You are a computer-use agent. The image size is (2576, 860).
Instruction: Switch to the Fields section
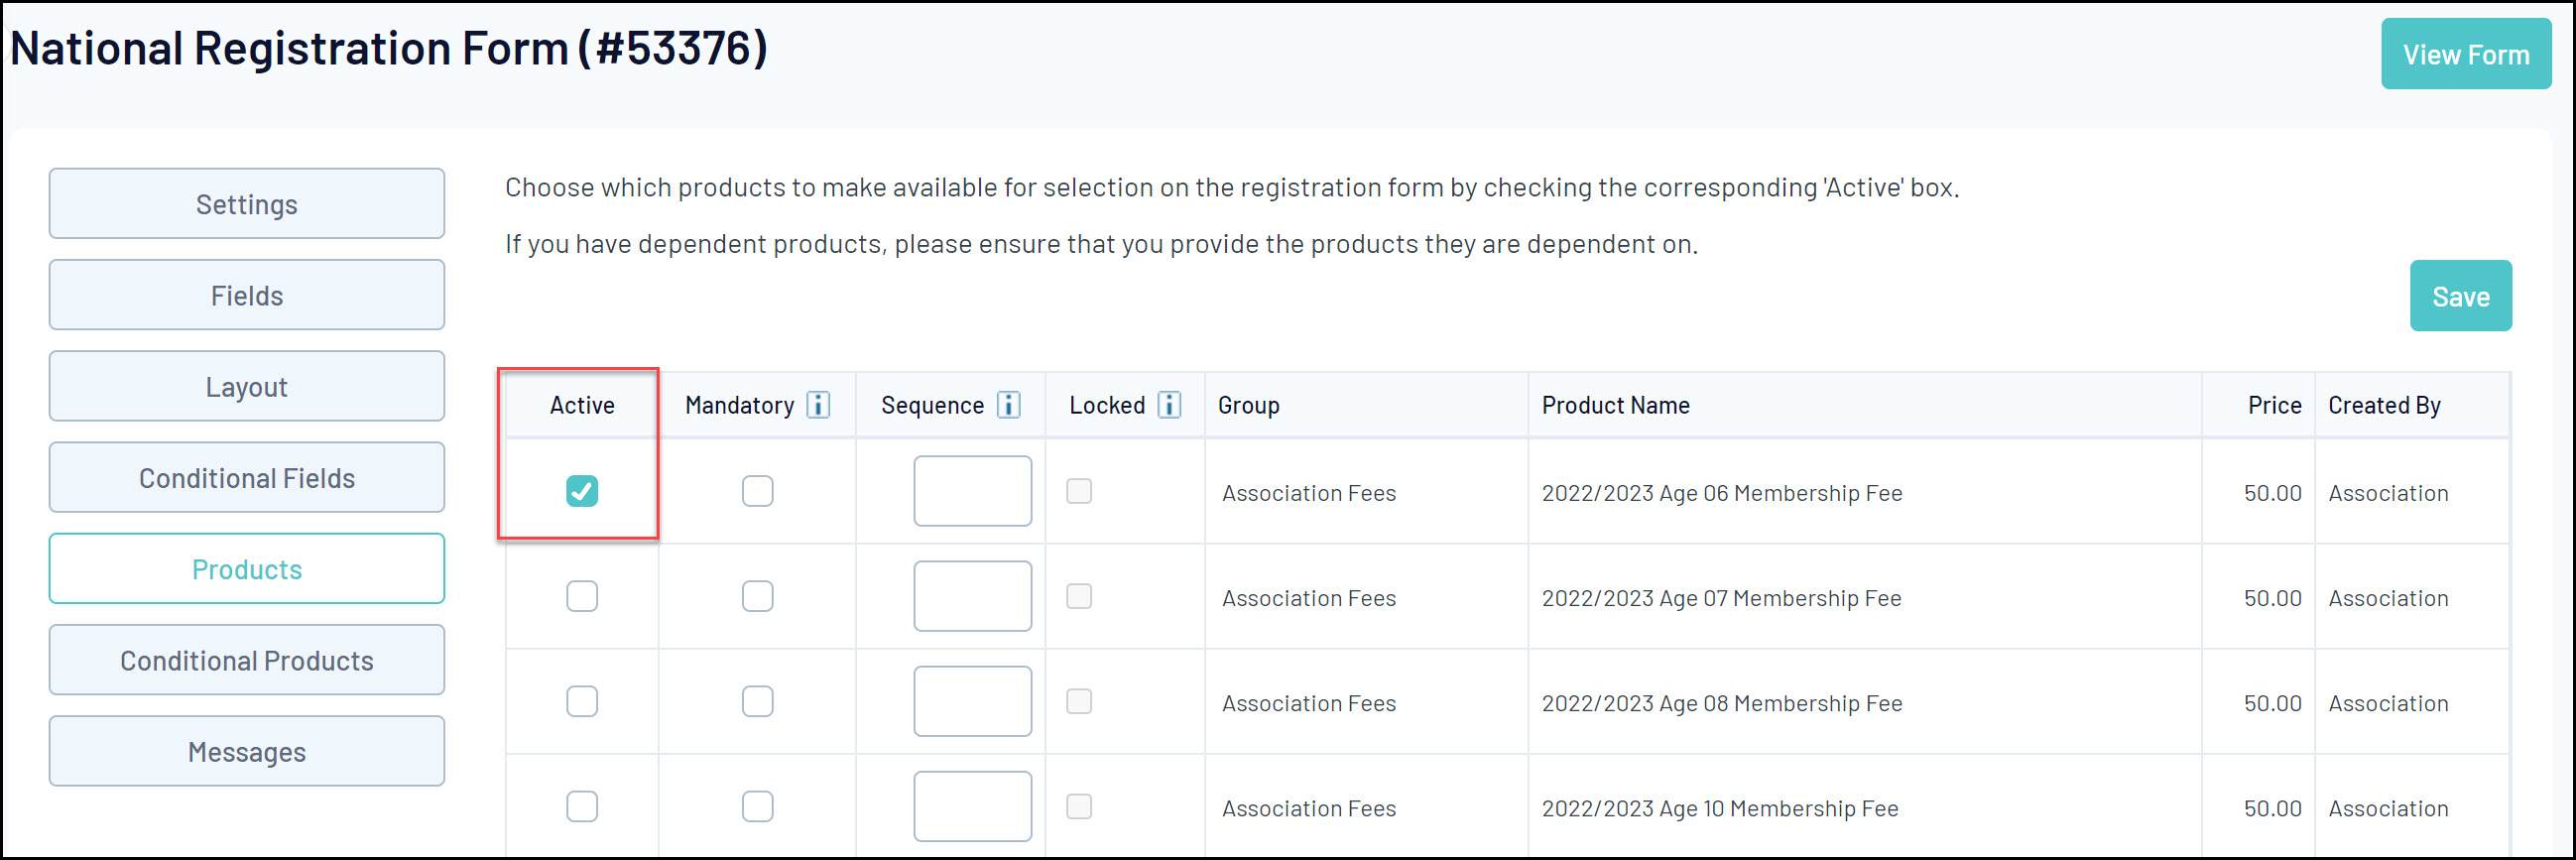(x=247, y=295)
